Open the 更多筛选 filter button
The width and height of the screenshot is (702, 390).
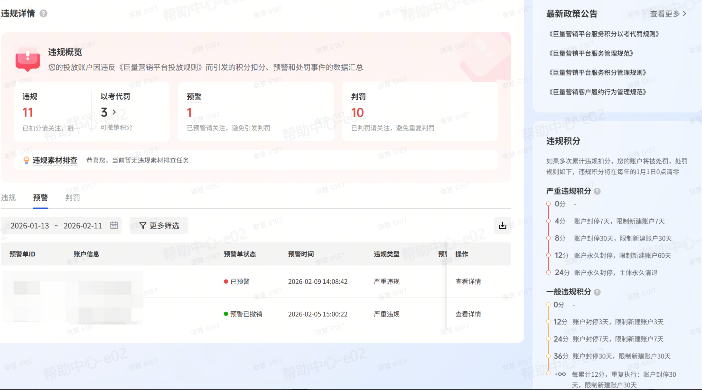159,226
